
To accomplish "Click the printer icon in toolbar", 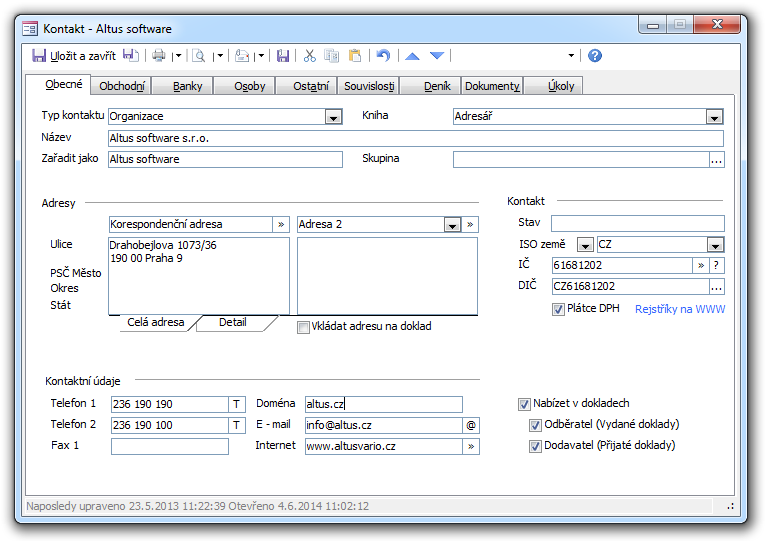I will click(159, 56).
